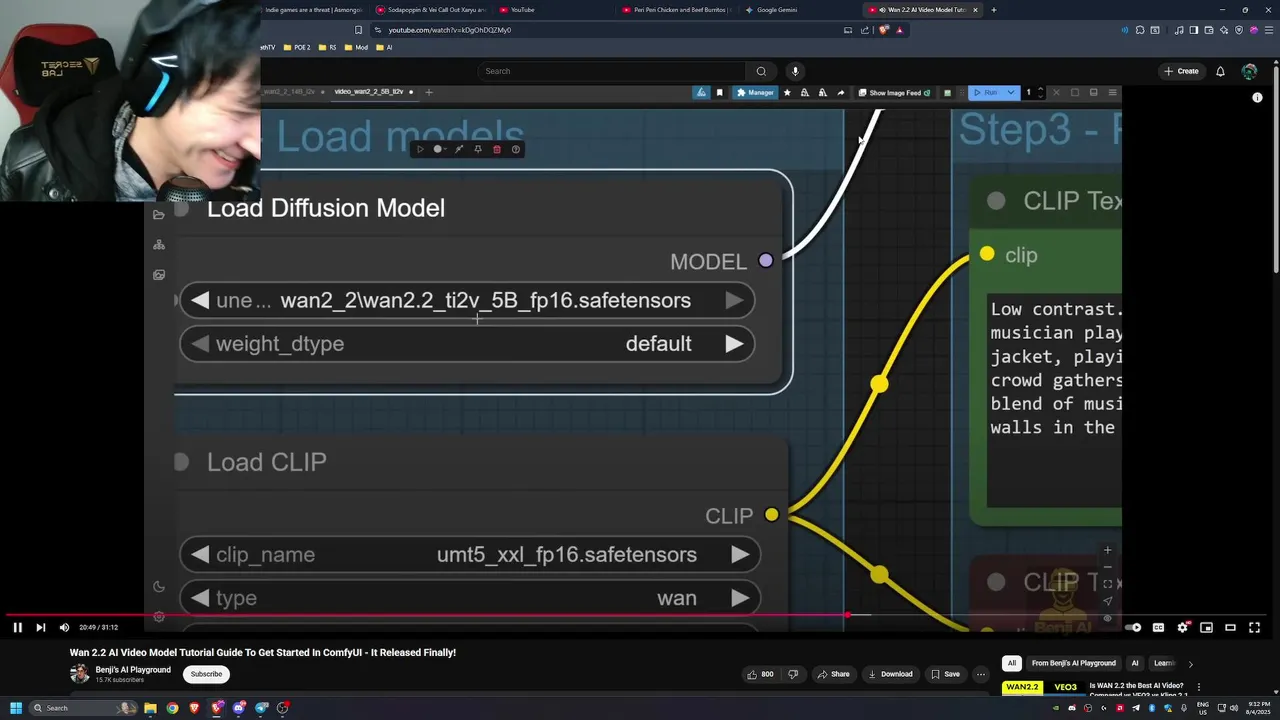Open more actions ellipsis menu
Image resolution: width=1280 pixels, height=720 pixels.
coord(983,674)
